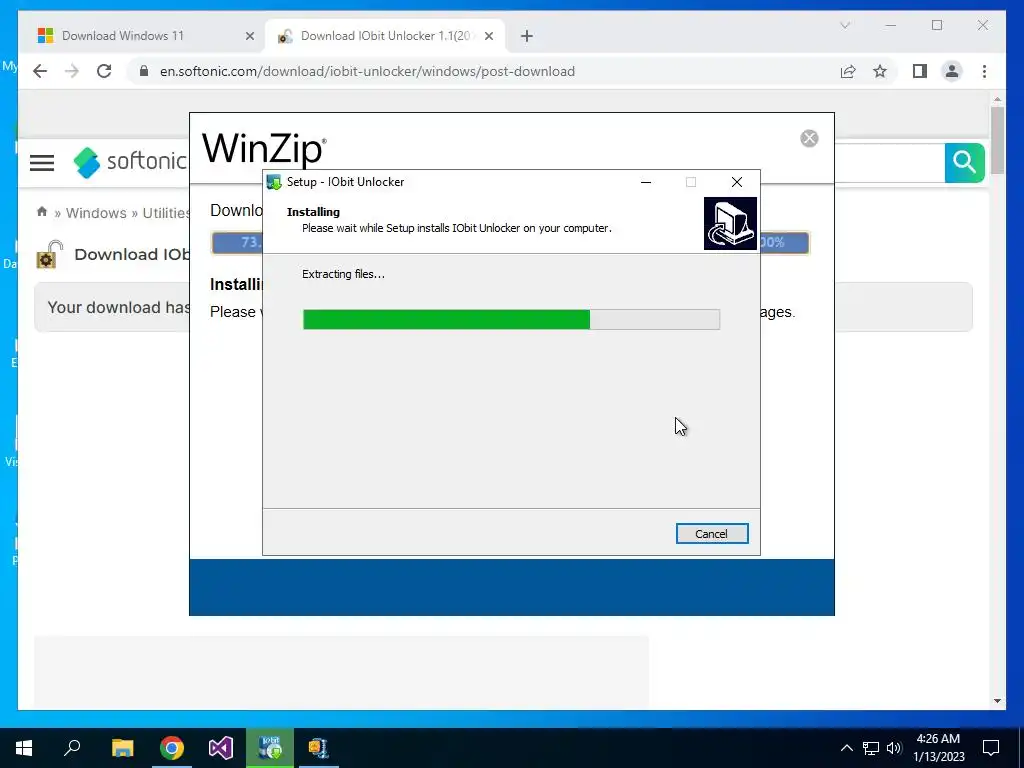Open notification center icon

[x=991, y=748]
